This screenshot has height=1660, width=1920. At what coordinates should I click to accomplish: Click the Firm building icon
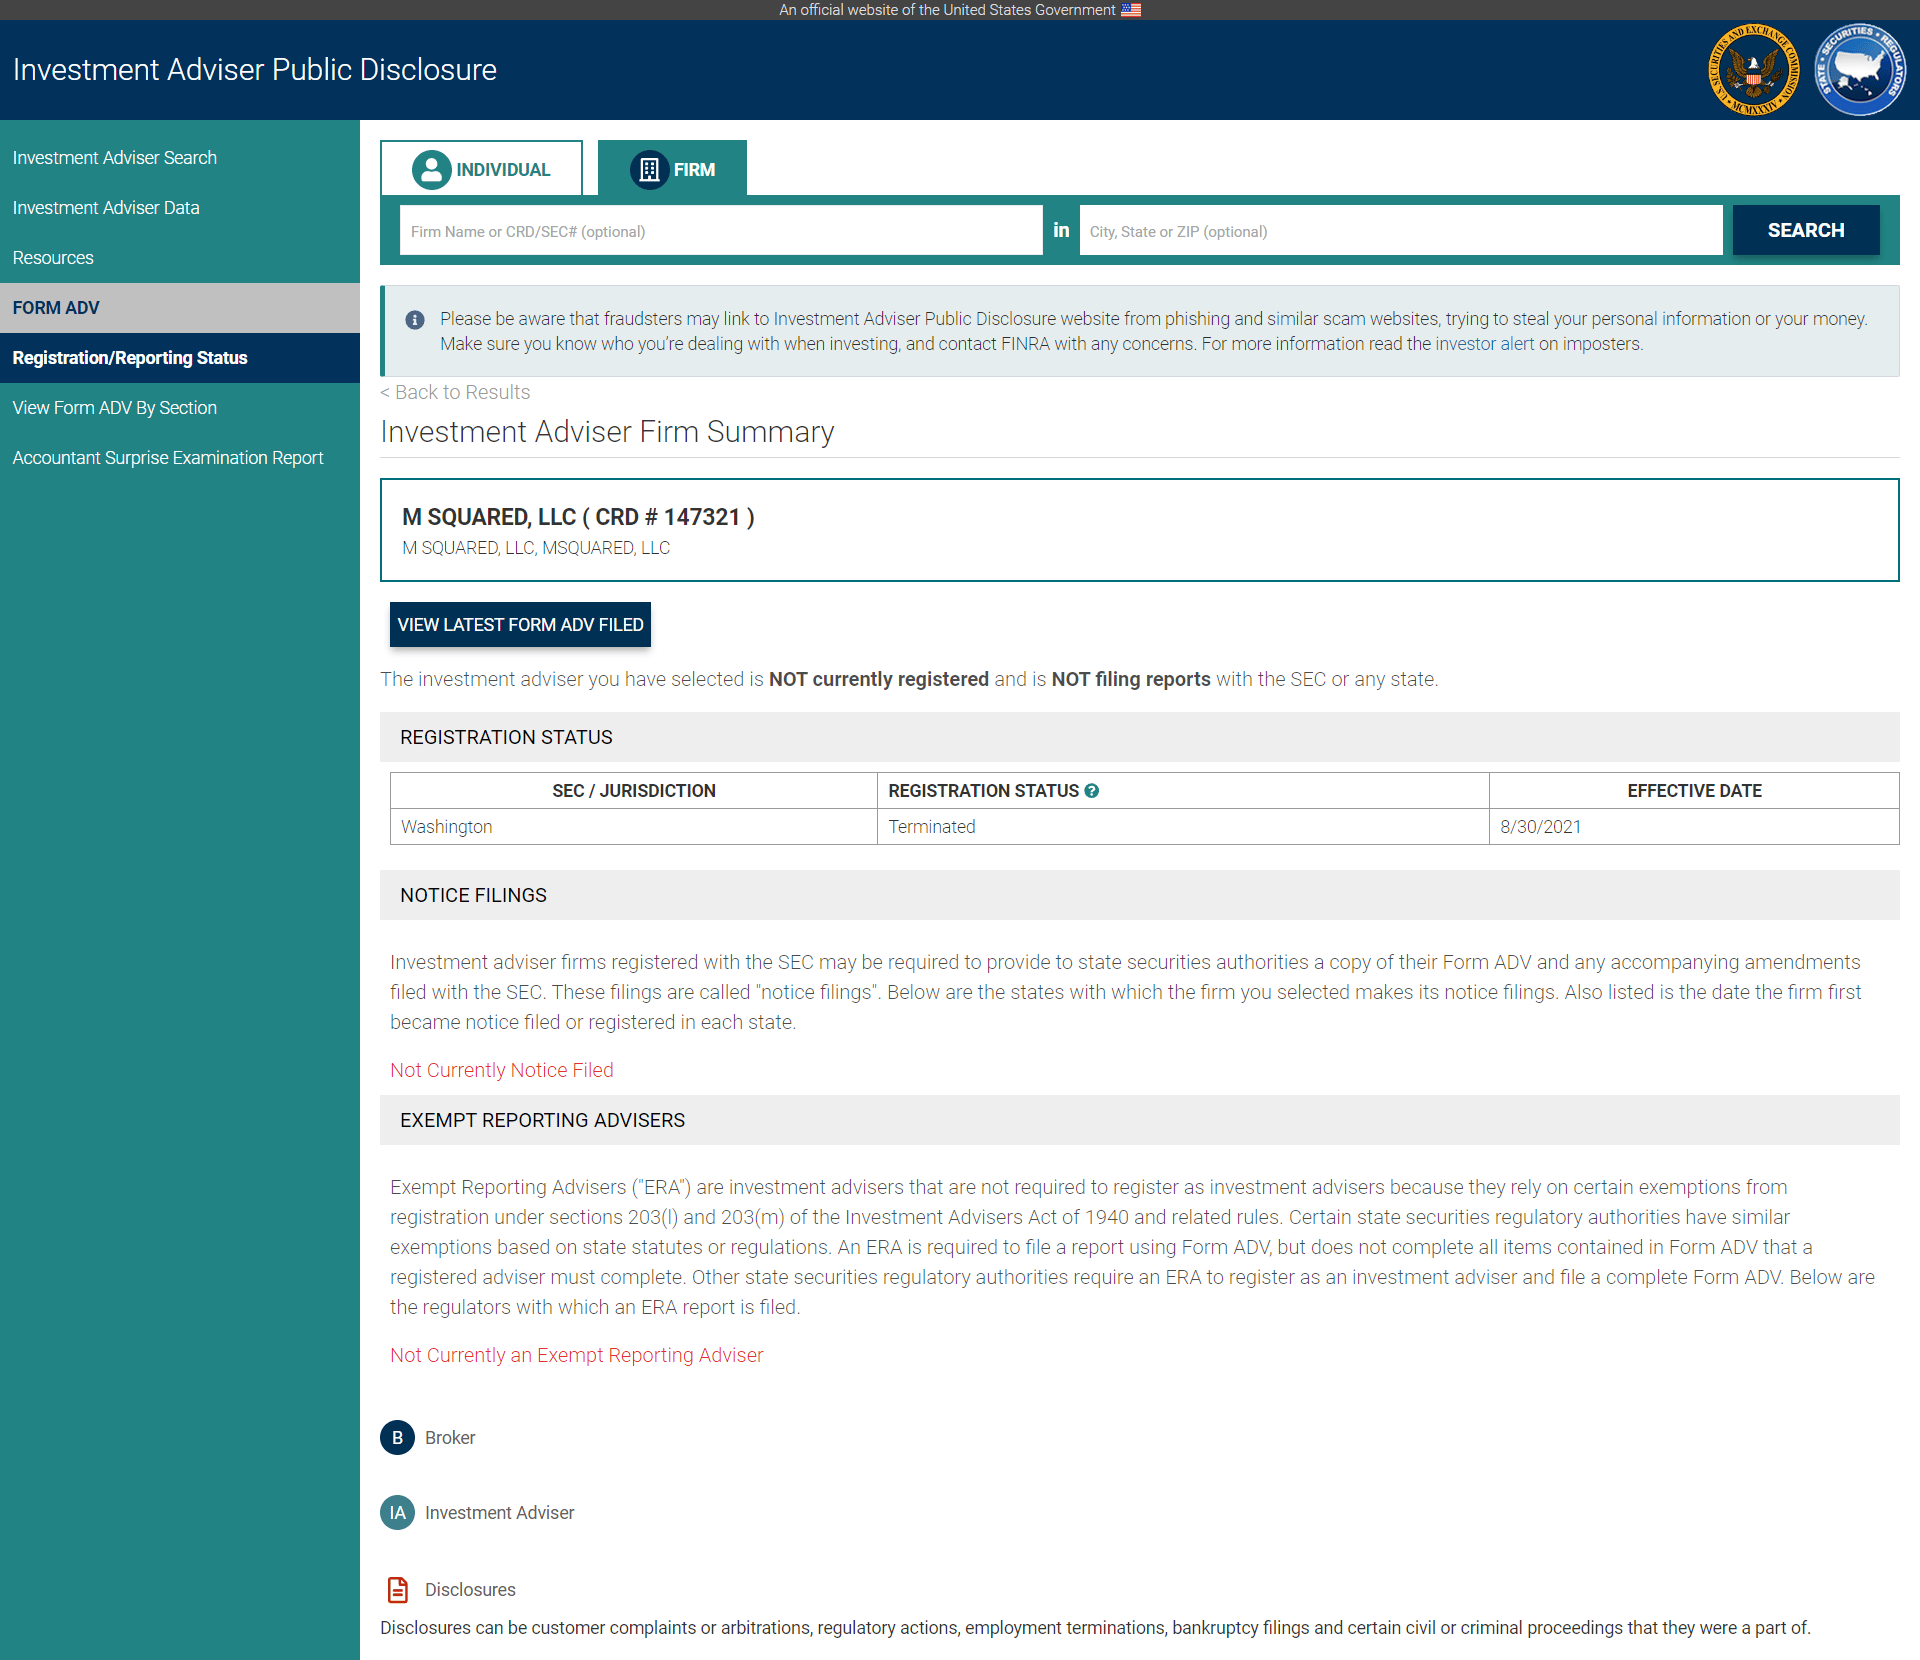click(649, 170)
